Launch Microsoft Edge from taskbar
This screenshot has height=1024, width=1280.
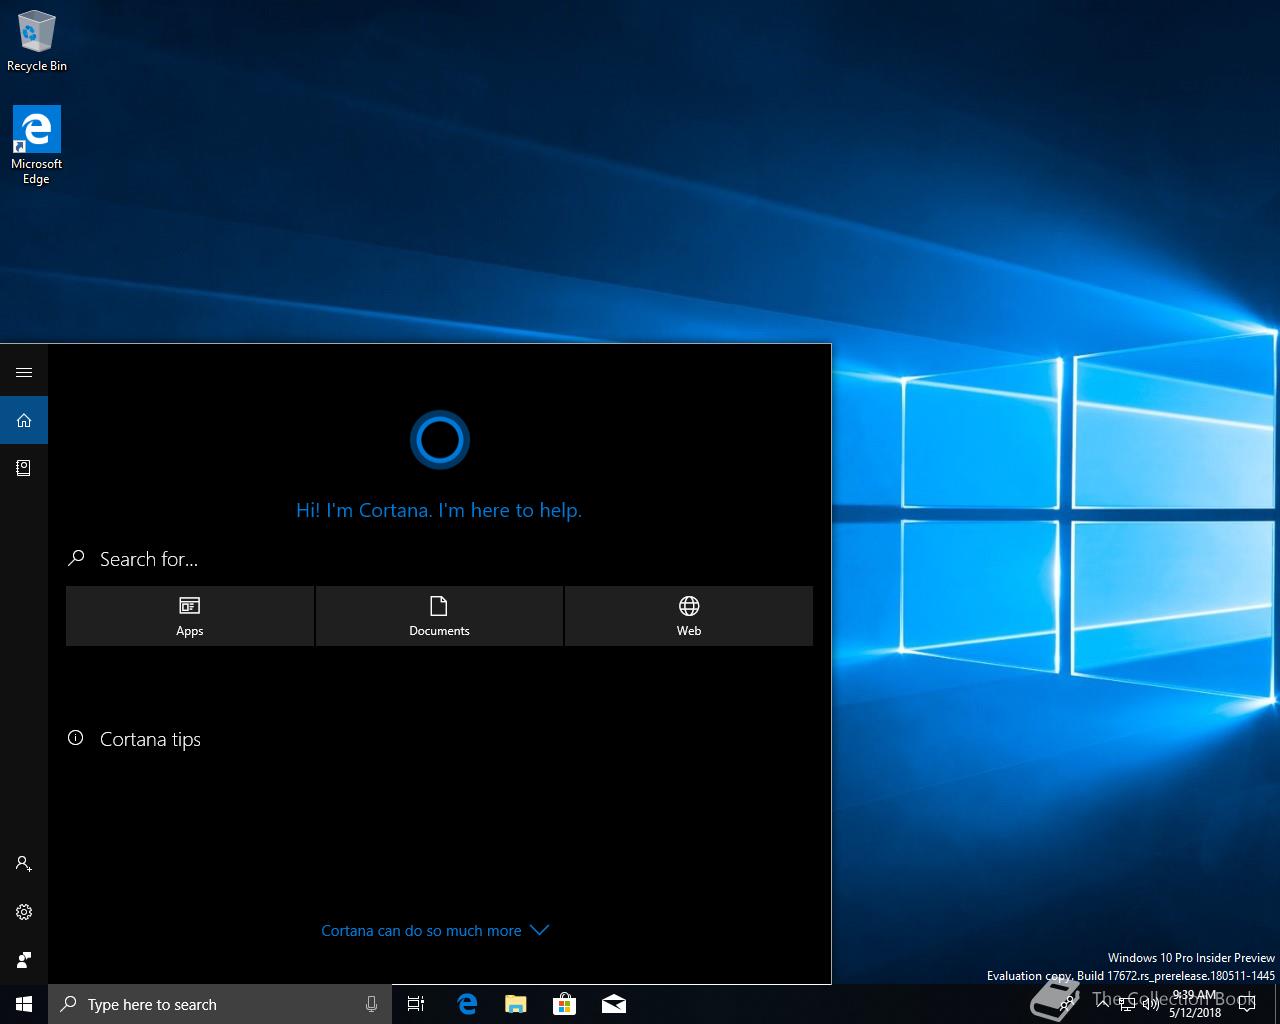(x=466, y=1004)
